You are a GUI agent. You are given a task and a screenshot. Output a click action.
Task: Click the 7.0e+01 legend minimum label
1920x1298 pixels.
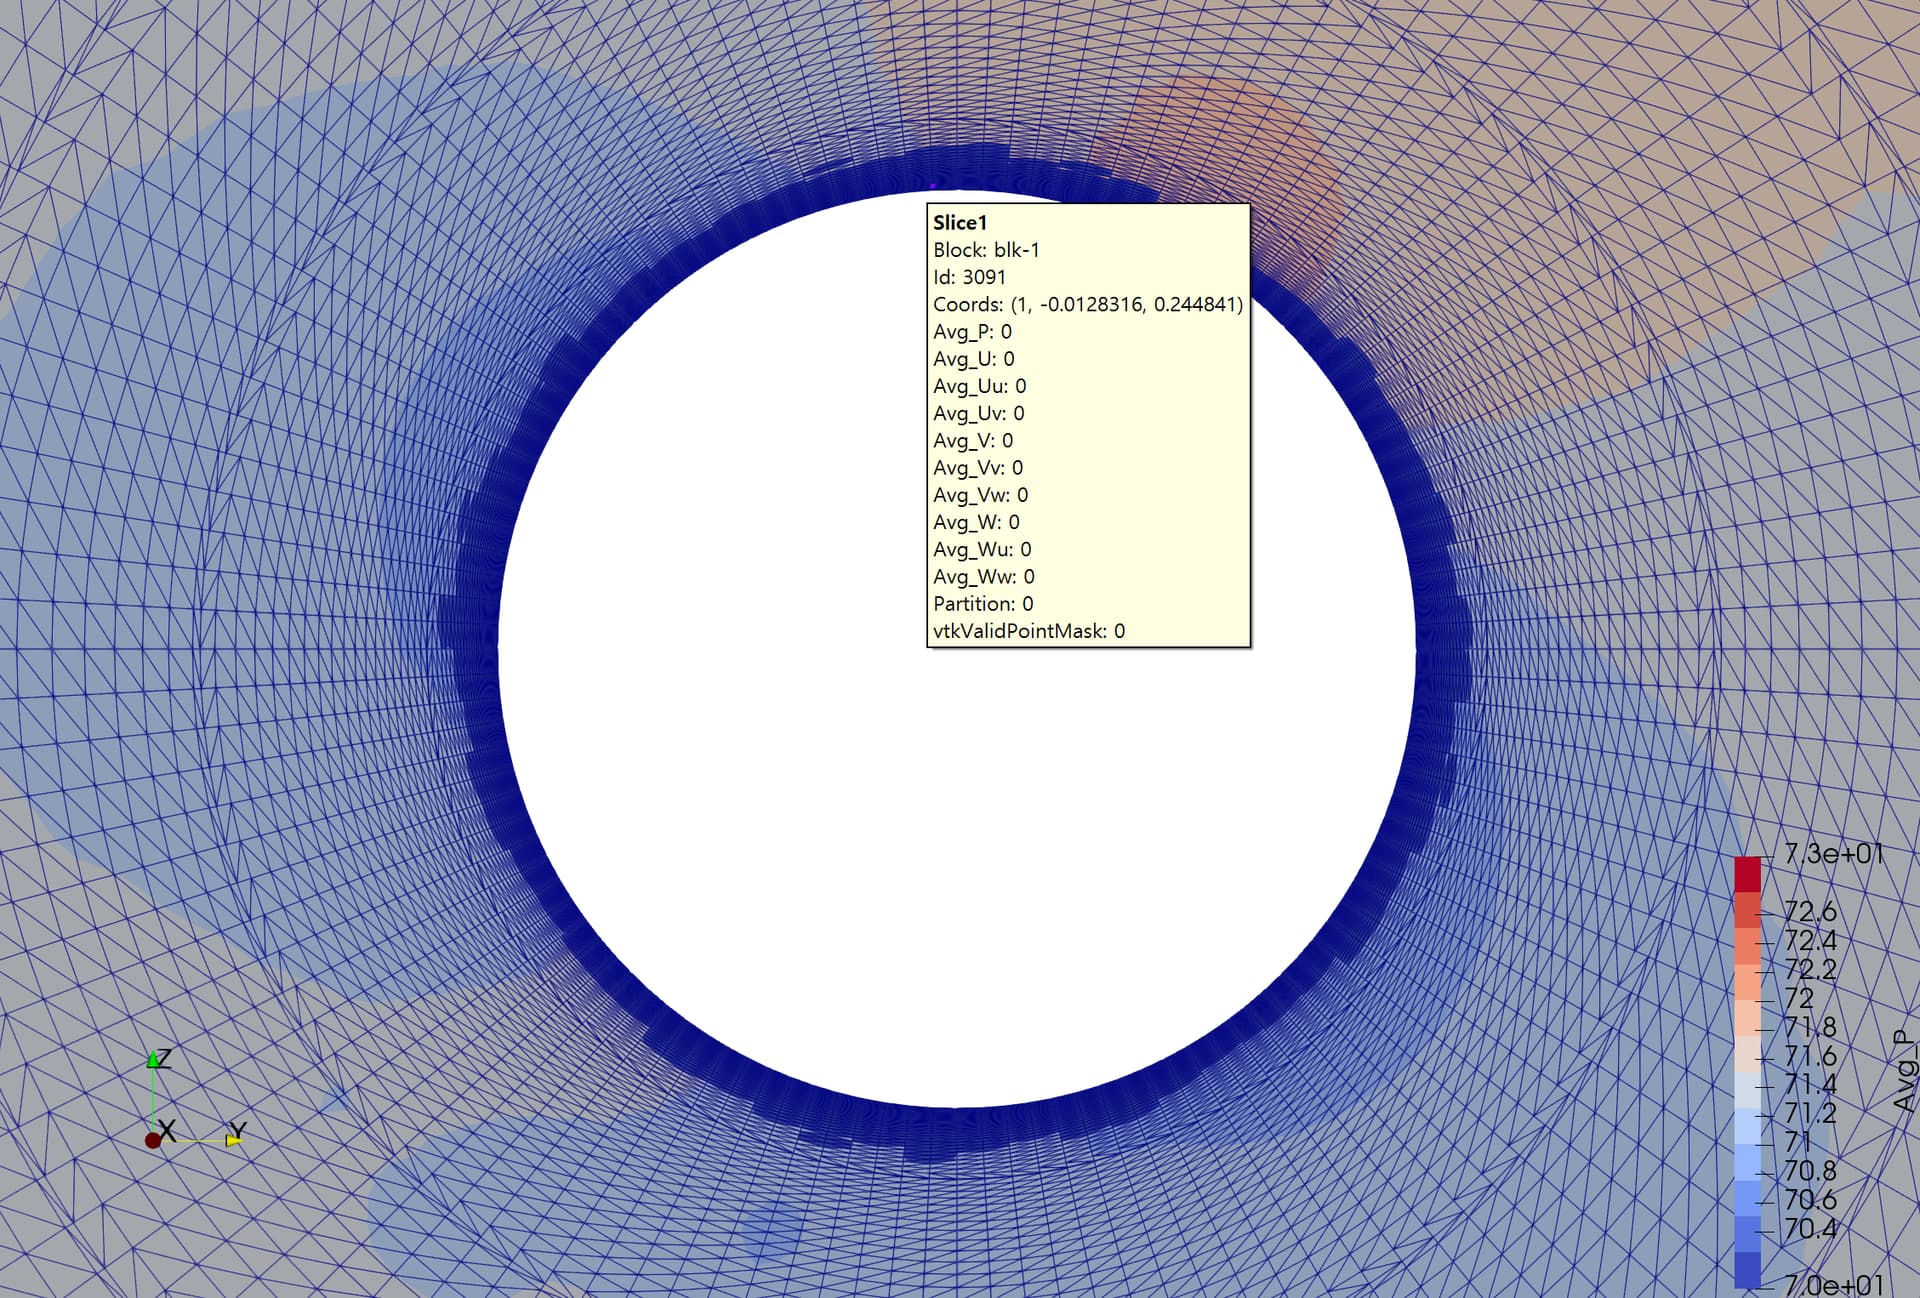[x=1833, y=1284]
